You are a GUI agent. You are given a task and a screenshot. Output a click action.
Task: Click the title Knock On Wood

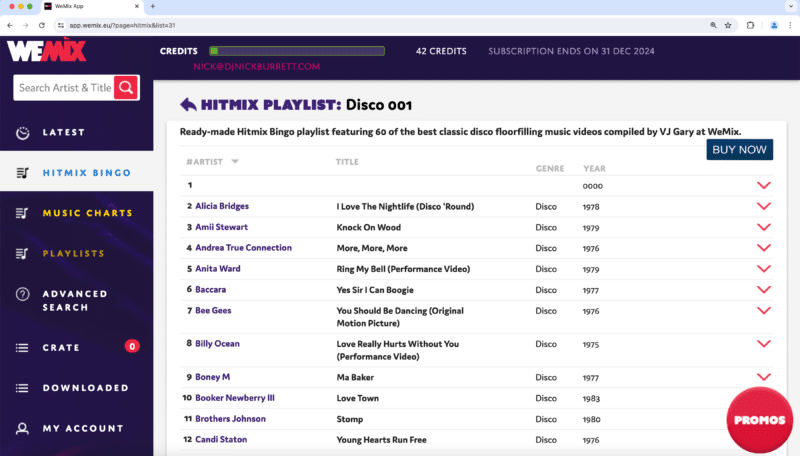[x=369, y=227]
